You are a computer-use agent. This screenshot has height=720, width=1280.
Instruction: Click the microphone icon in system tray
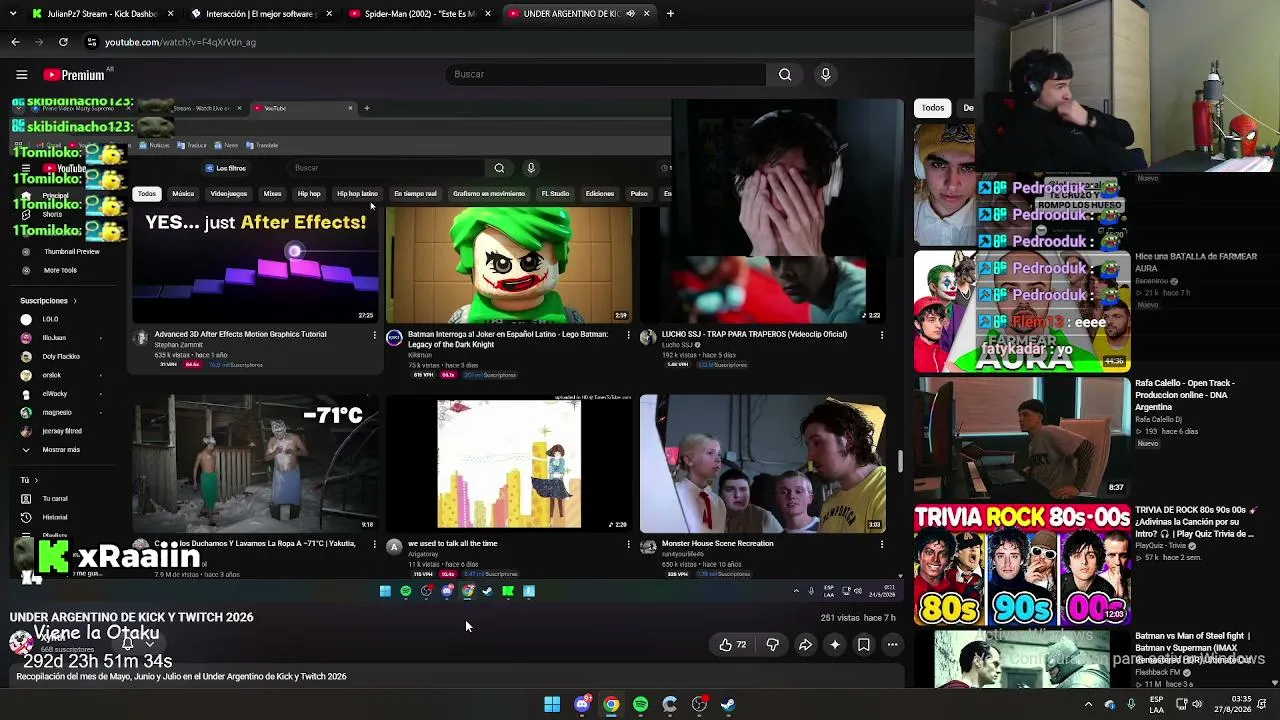coord(1131,704)
